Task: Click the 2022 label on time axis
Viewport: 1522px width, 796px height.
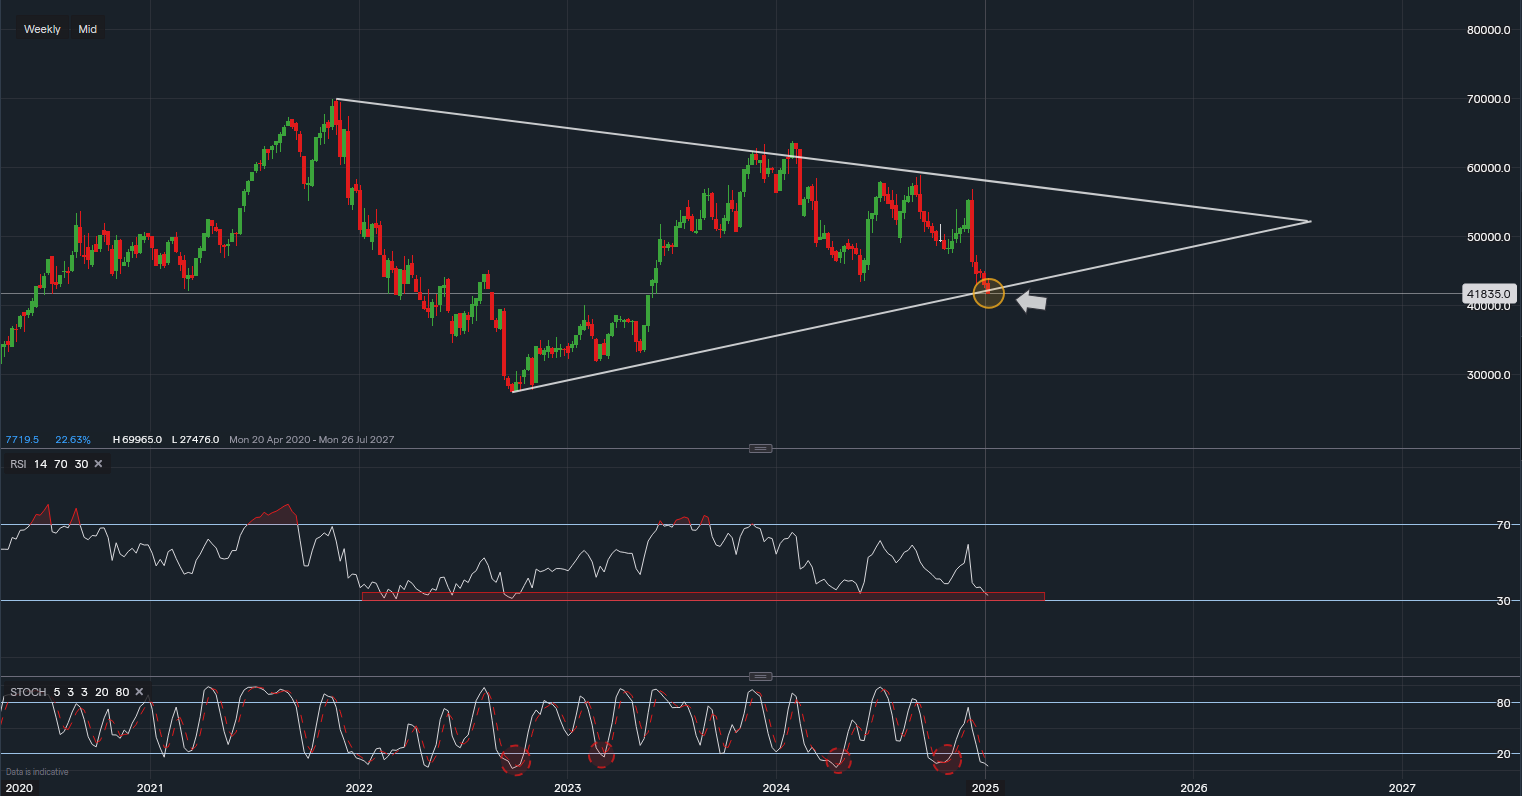Action: tap(359, 787)
